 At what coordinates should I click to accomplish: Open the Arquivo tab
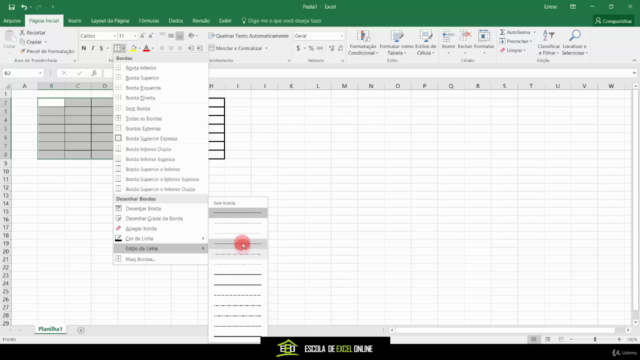tap(12, 21)
